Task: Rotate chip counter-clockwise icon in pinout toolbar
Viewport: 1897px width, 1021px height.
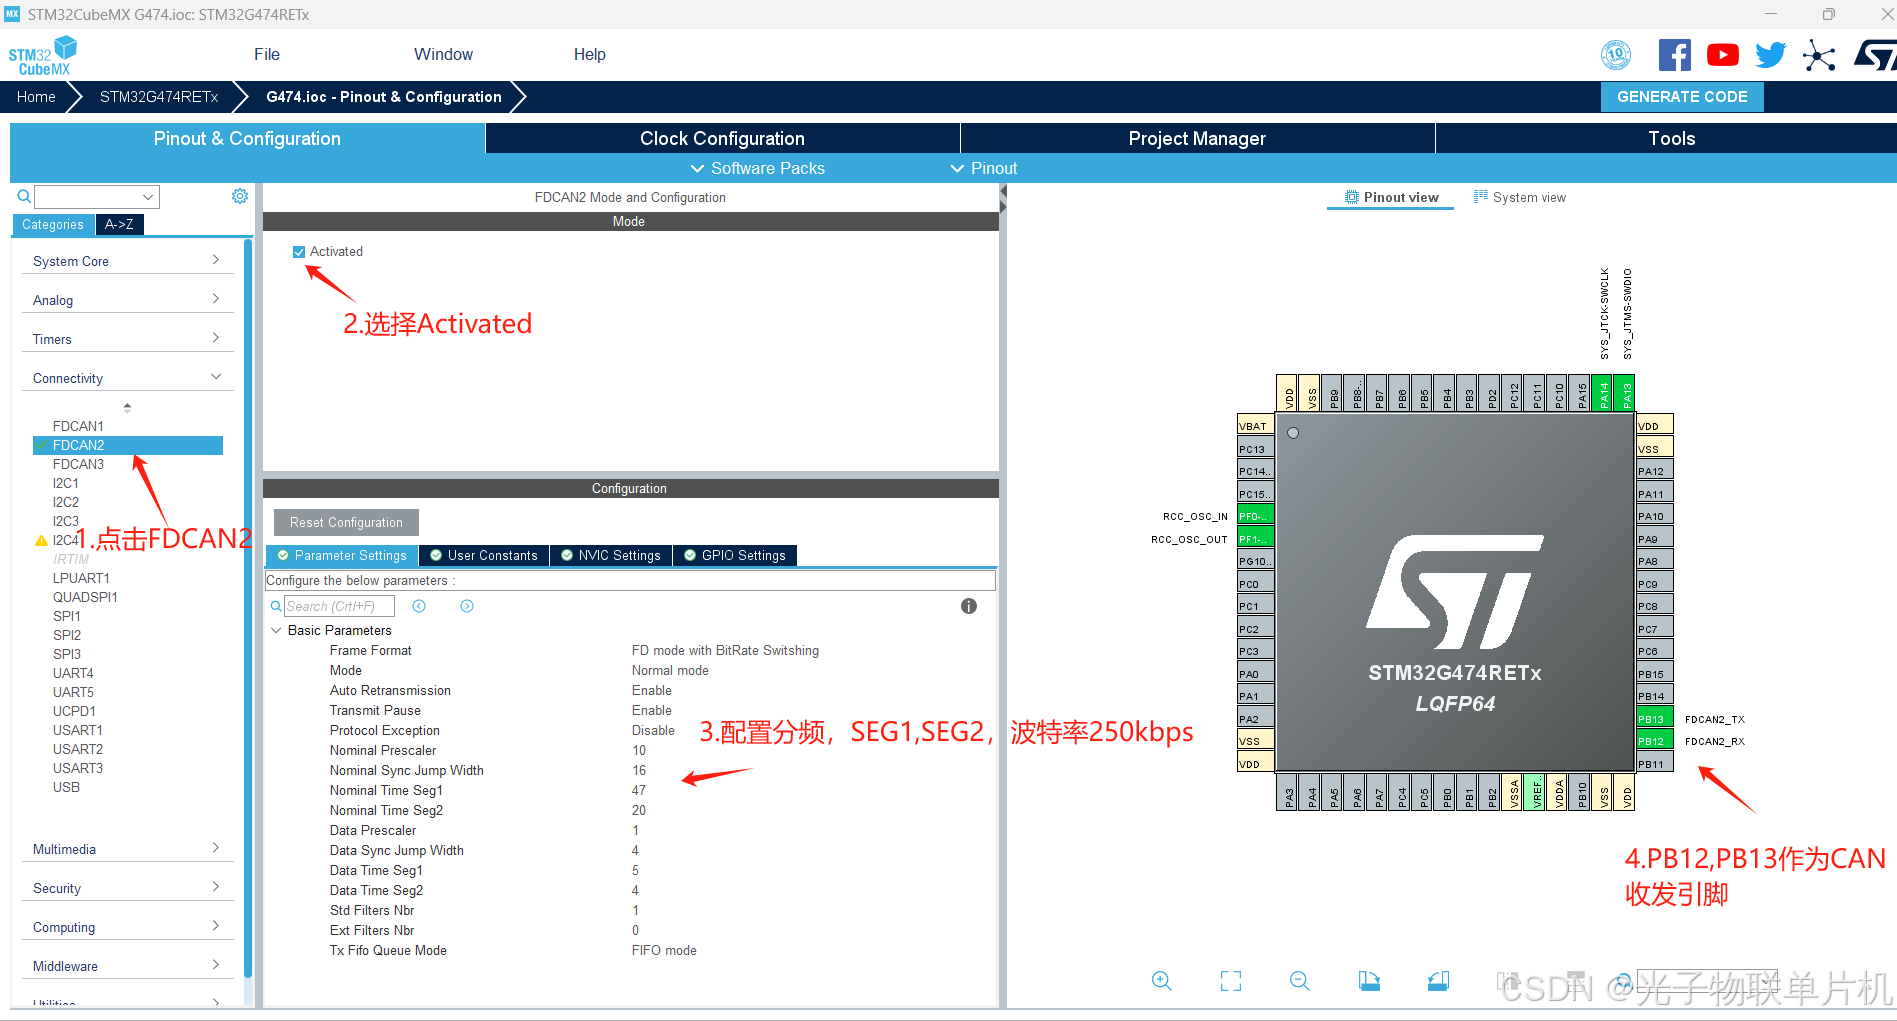Action: 1438,981
